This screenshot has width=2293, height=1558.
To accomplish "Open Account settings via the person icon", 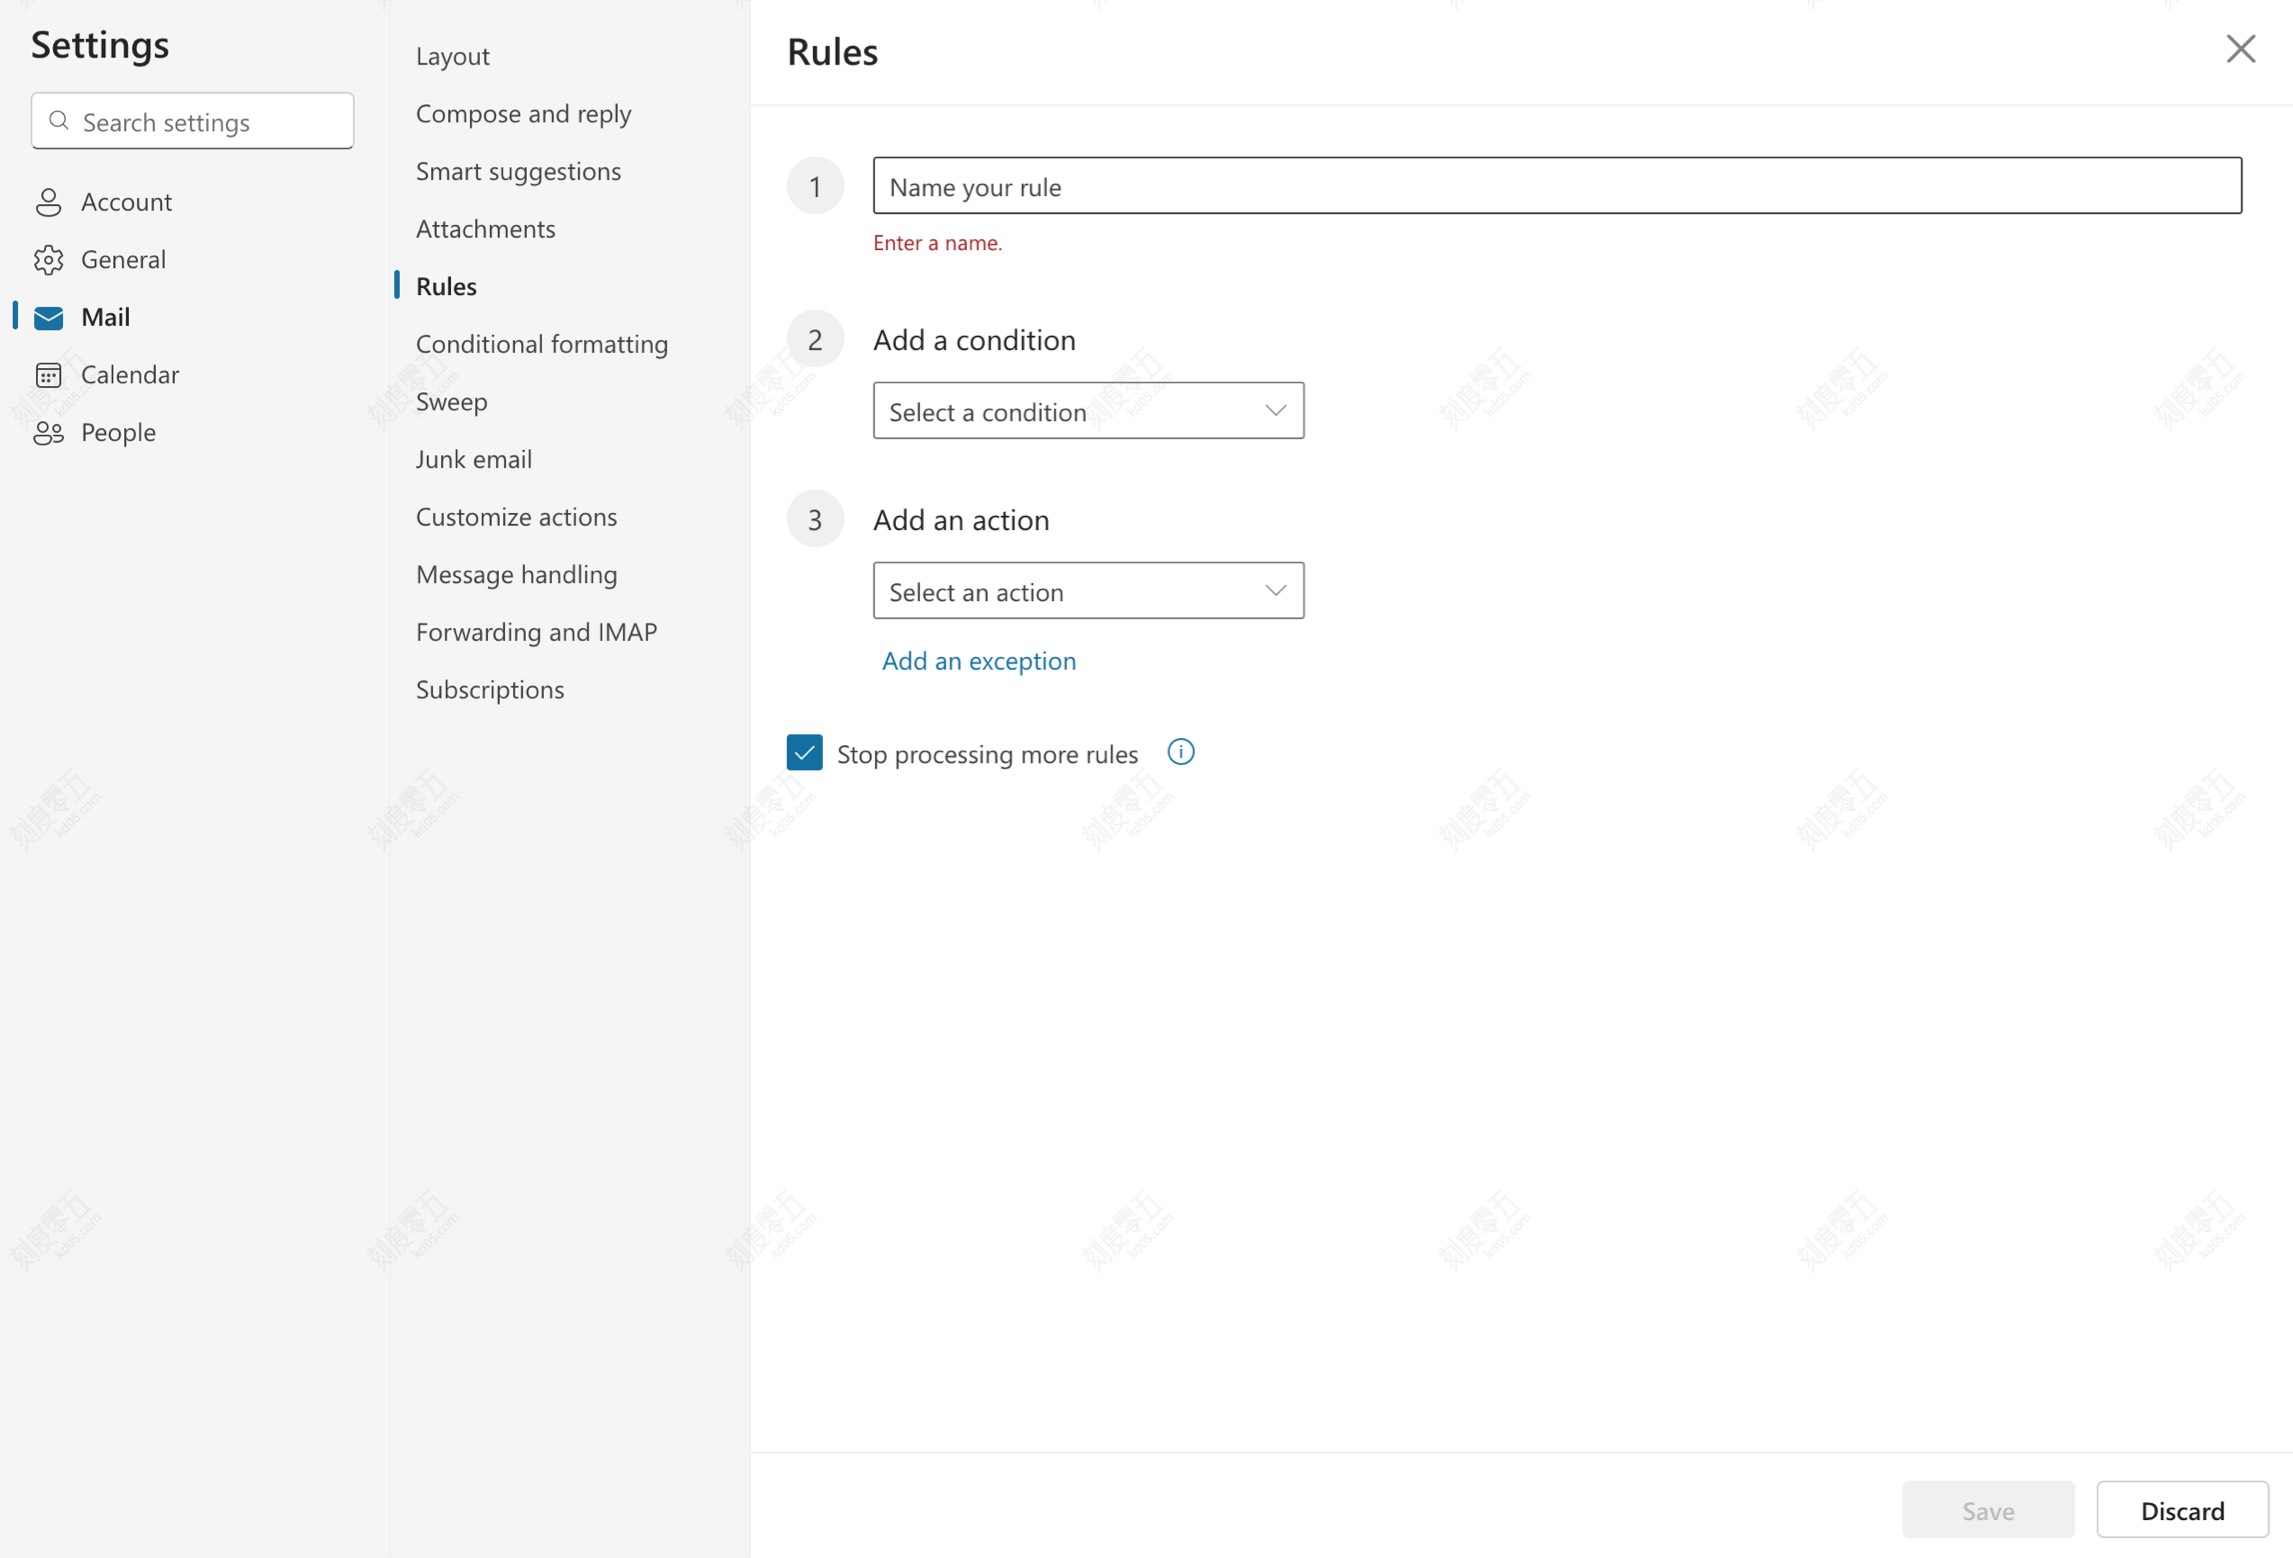I will pos(48,201).
